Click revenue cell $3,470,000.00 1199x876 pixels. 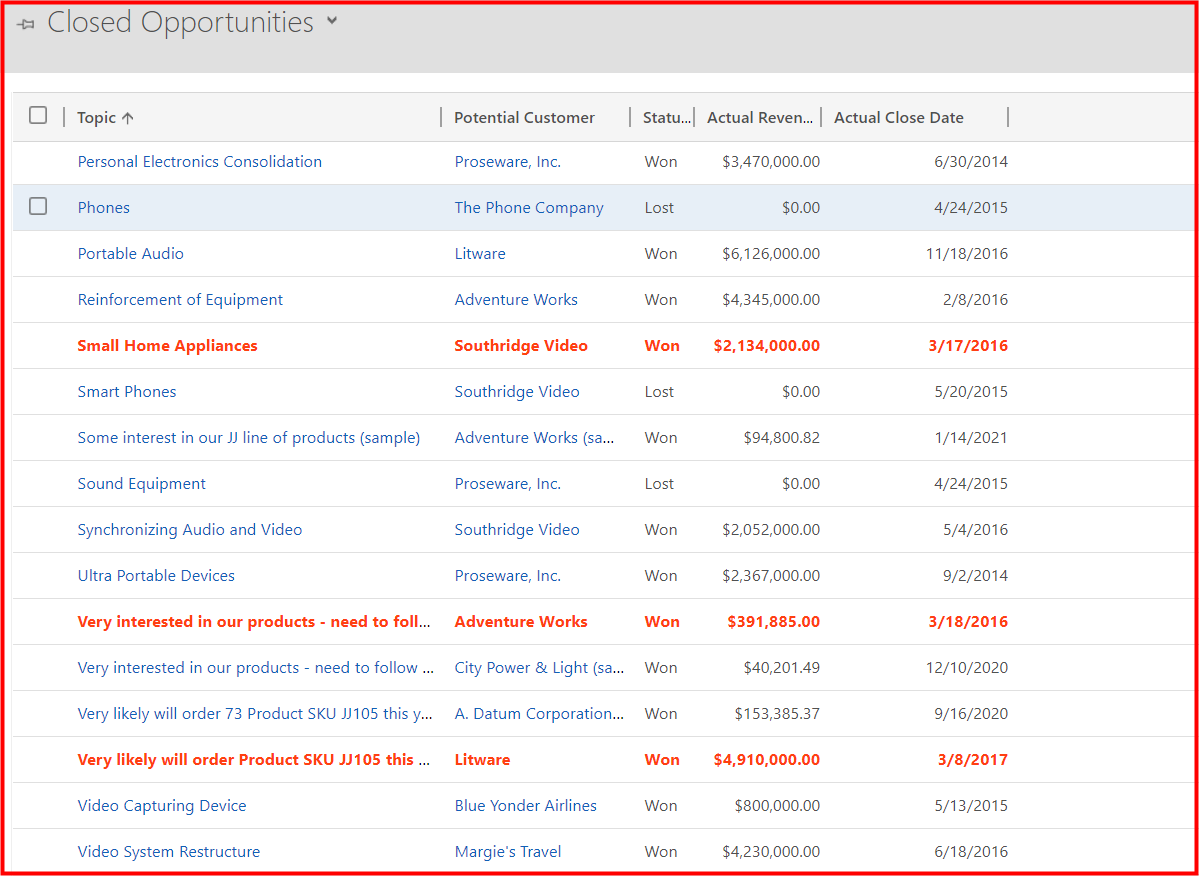tap(771, 162)
